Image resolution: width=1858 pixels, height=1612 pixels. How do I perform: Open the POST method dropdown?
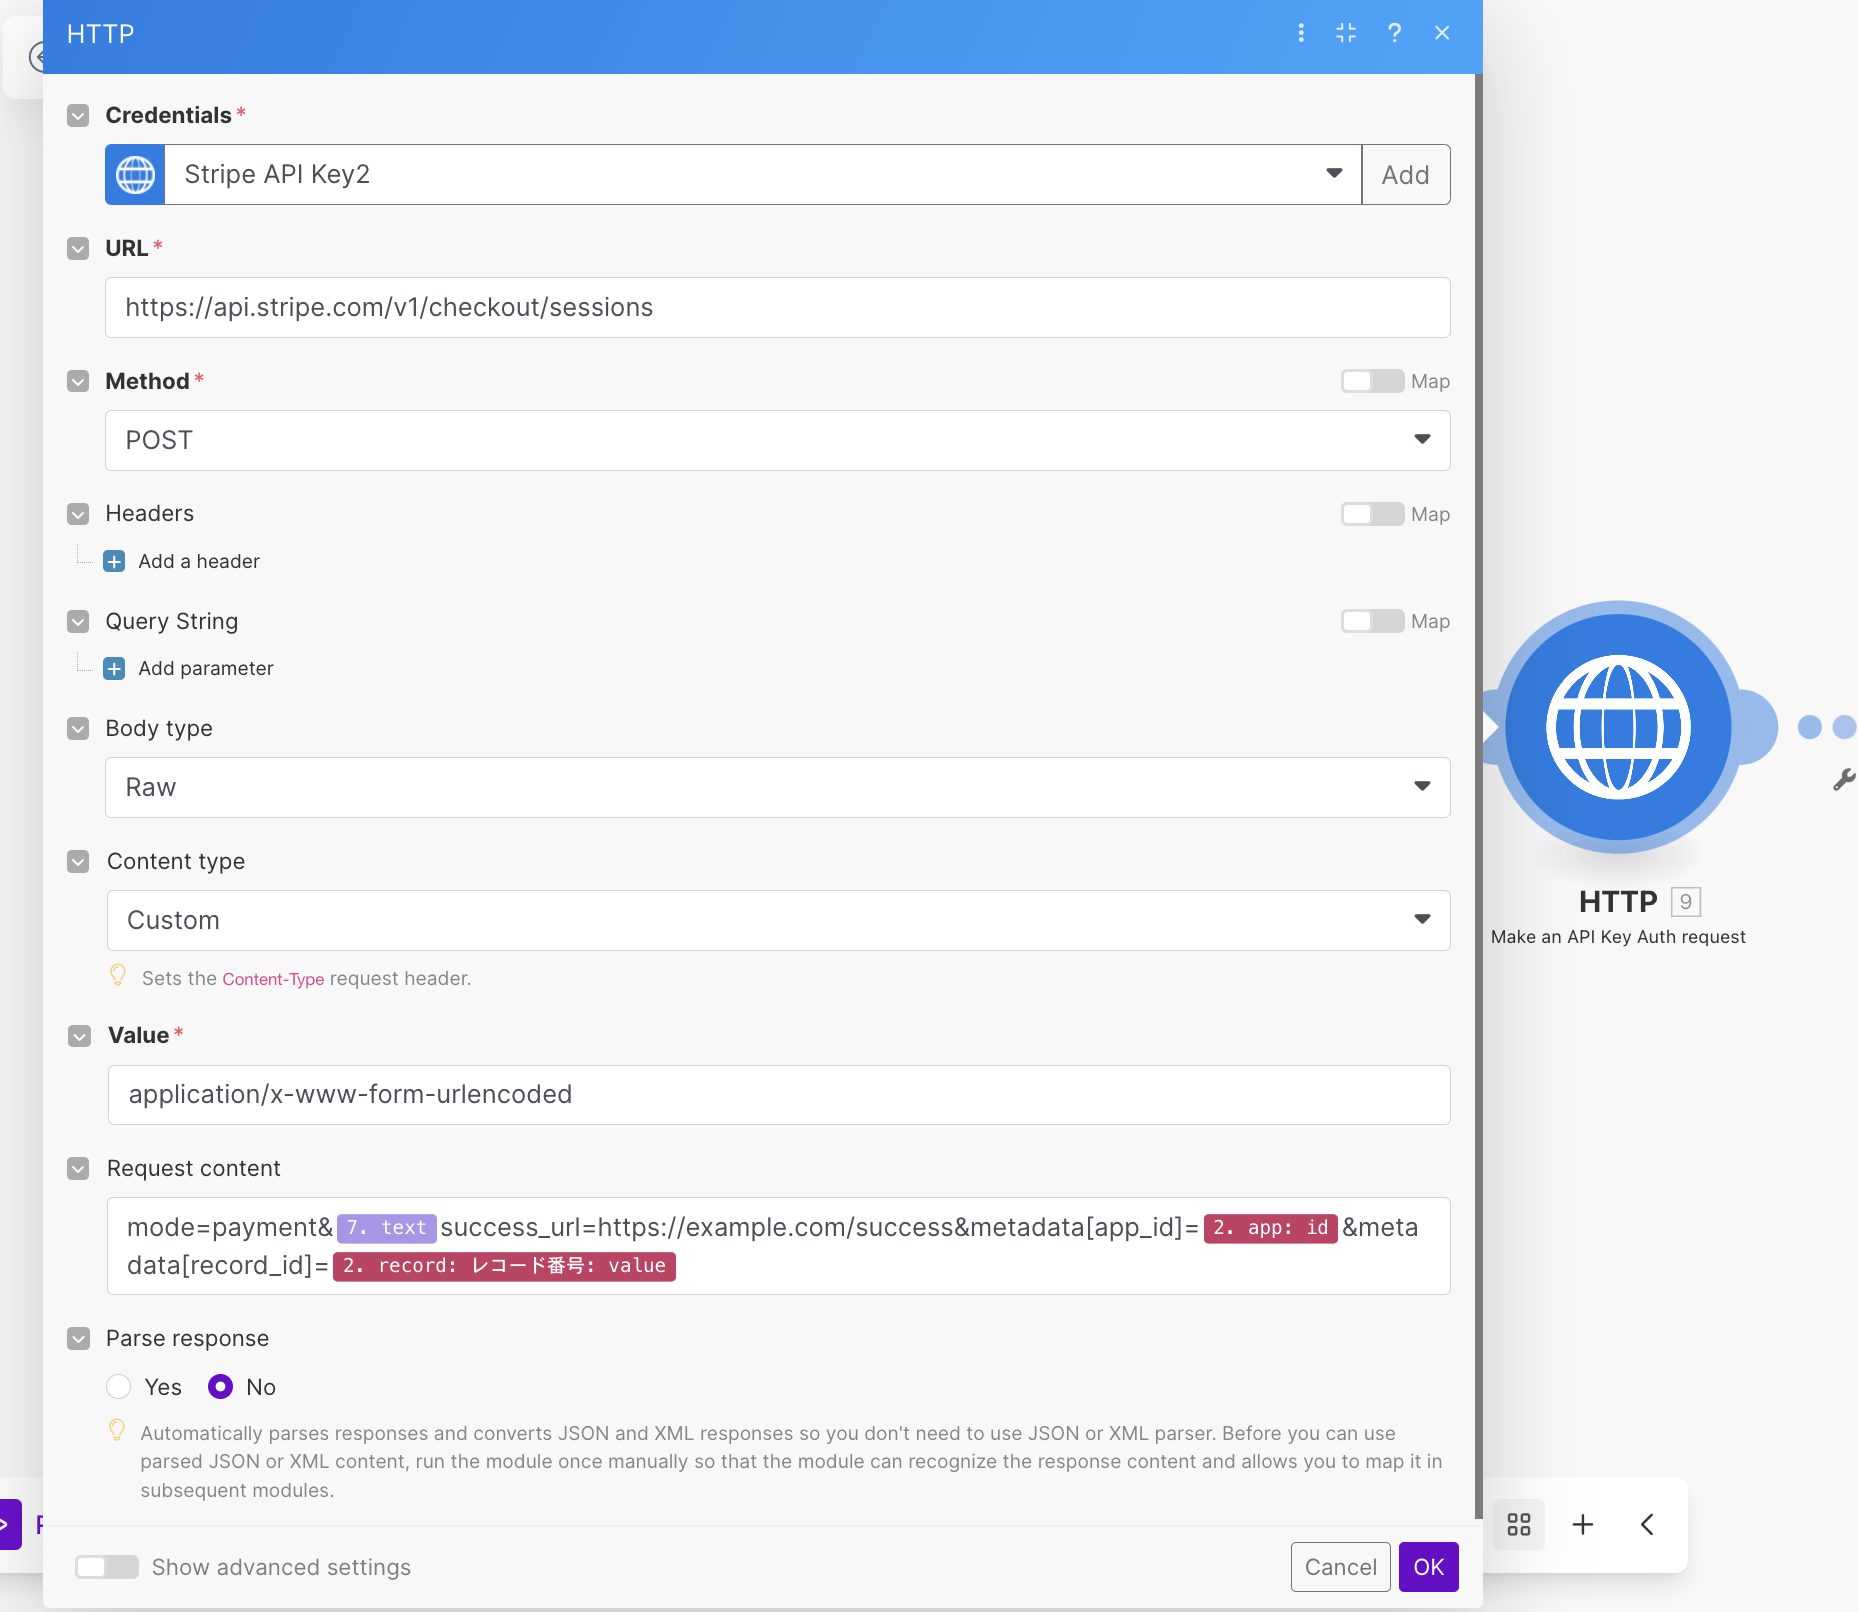click(x=778, y=440)
